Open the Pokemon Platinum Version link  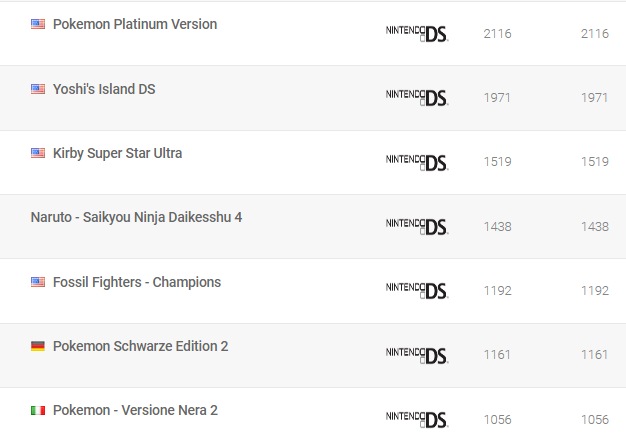point(134,24)
